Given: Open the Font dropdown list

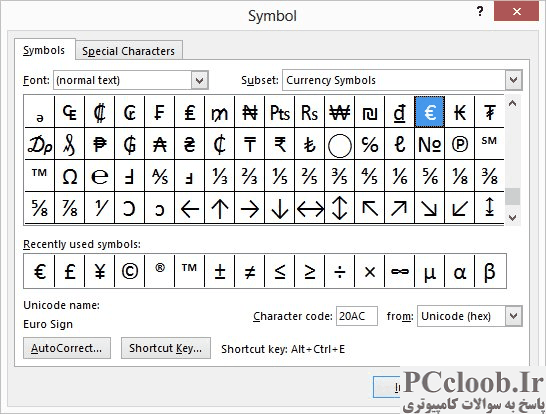Looking at the screenshot, I should 200,80.
